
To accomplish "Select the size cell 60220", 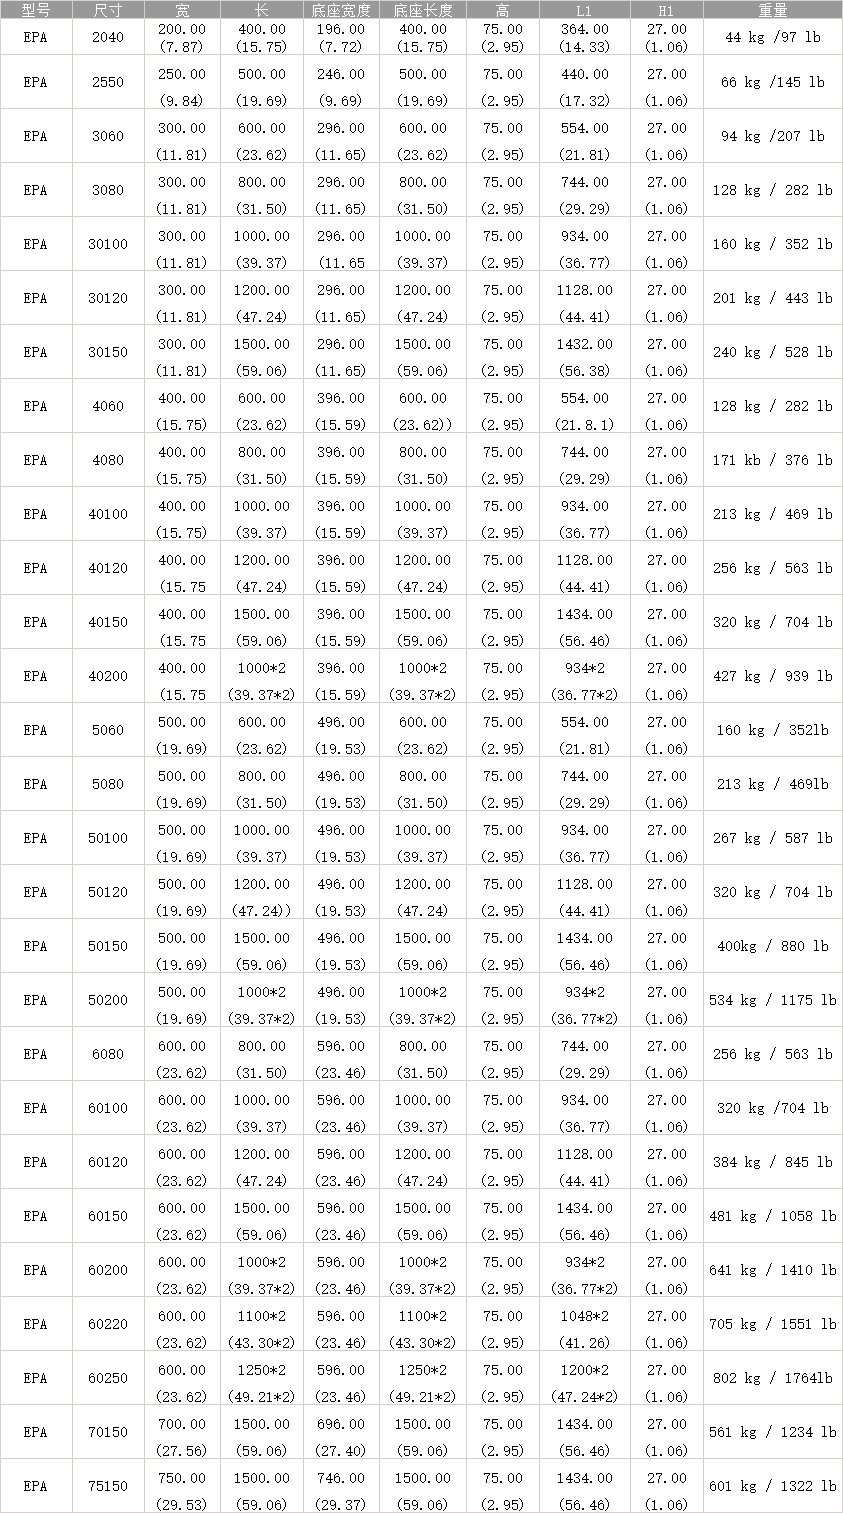I will [107, 1324].
